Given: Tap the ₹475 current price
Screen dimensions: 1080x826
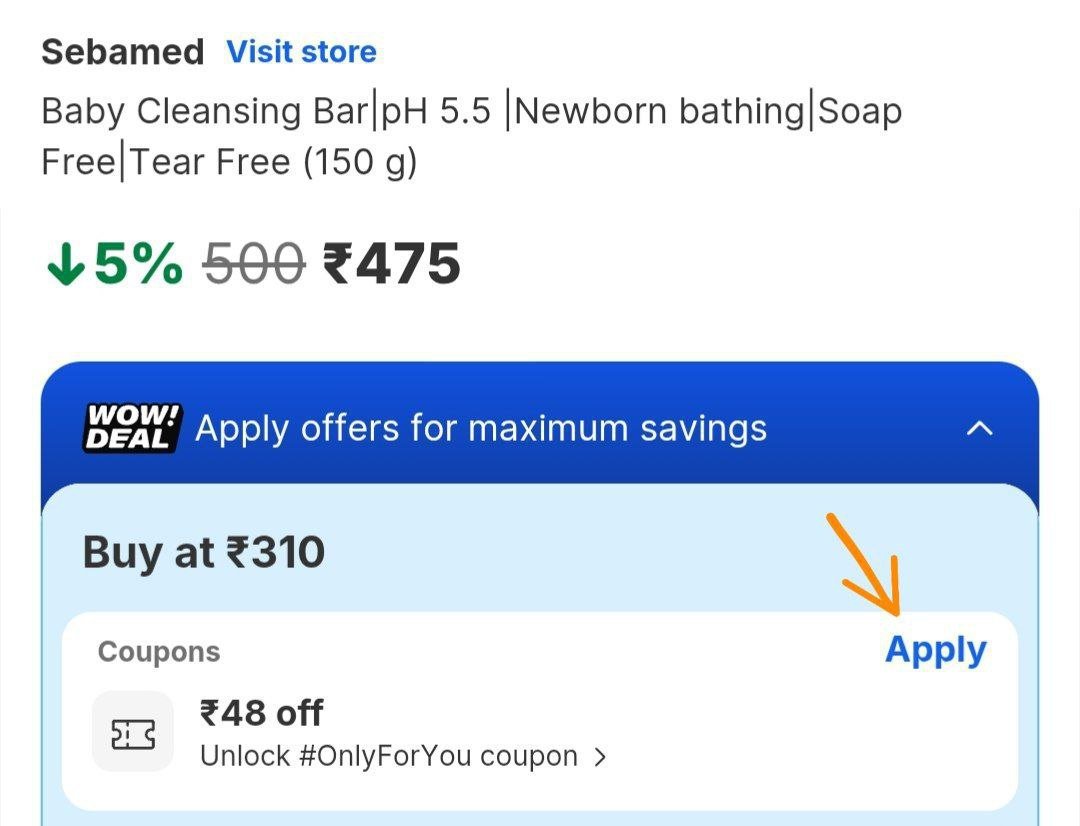Looking at the screenshot, I should pos(391,265).
